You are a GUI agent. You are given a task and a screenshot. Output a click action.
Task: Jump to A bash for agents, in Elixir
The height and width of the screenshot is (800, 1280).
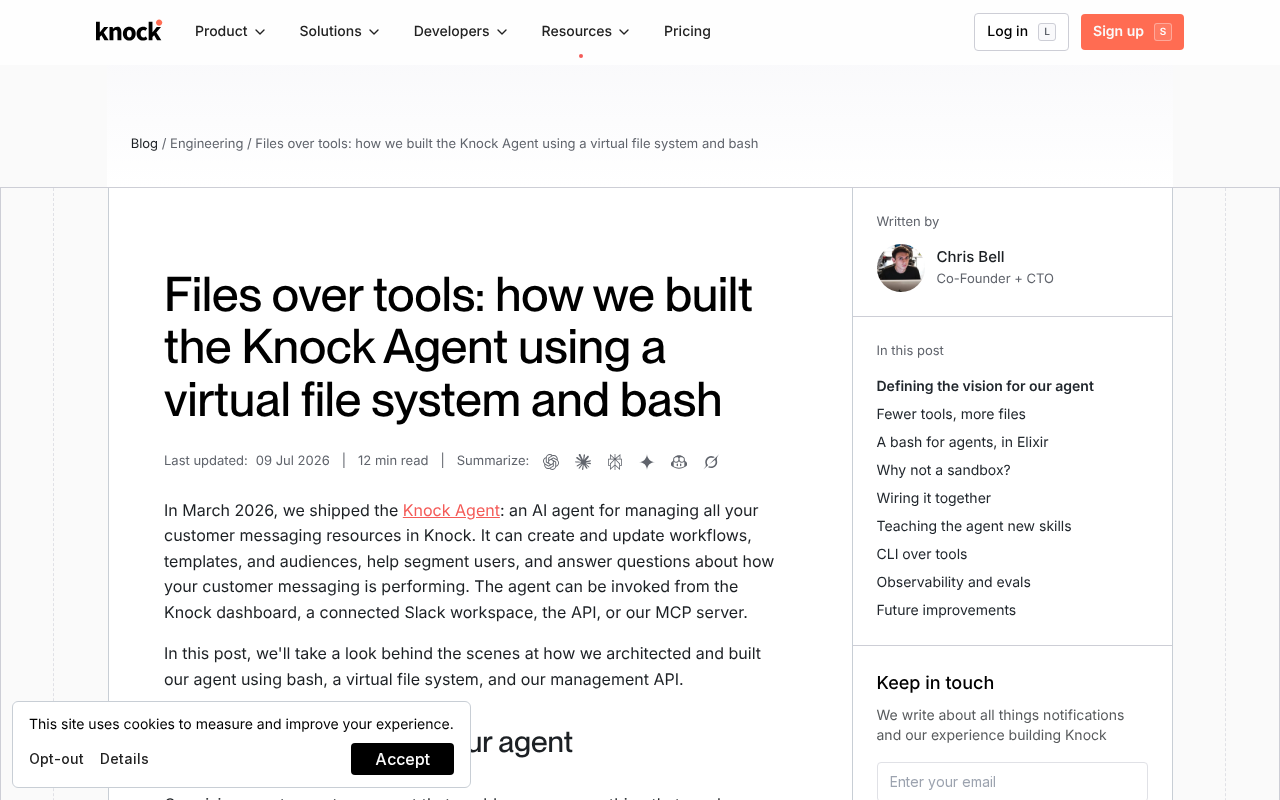pyautogui.click(x=962, y=442)
